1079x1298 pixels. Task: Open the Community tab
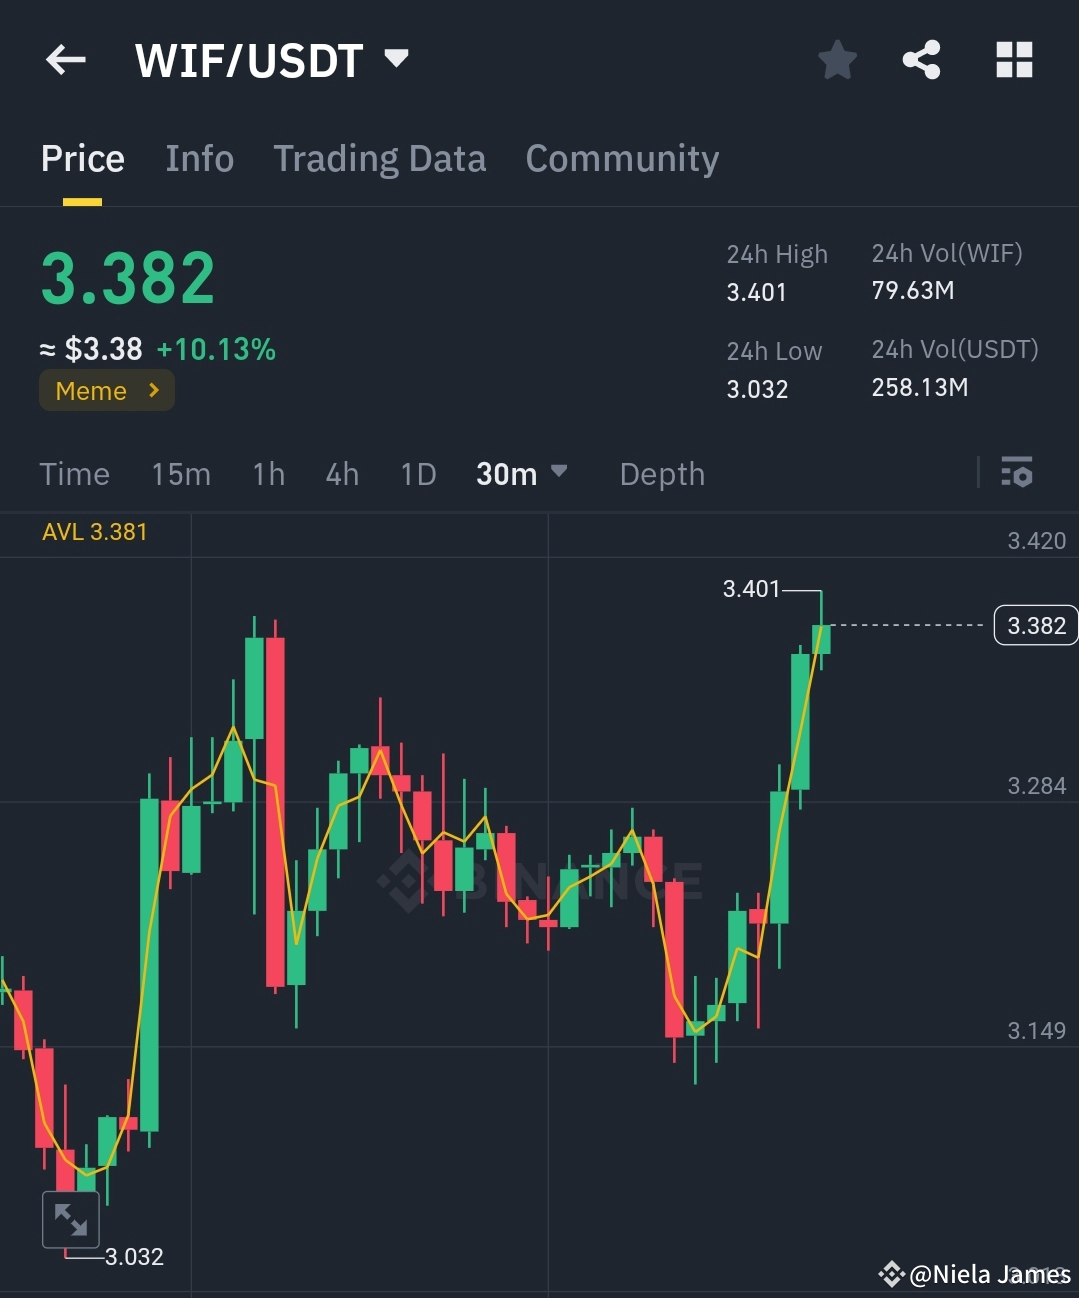pyautogui.click(x=622, y=158)
